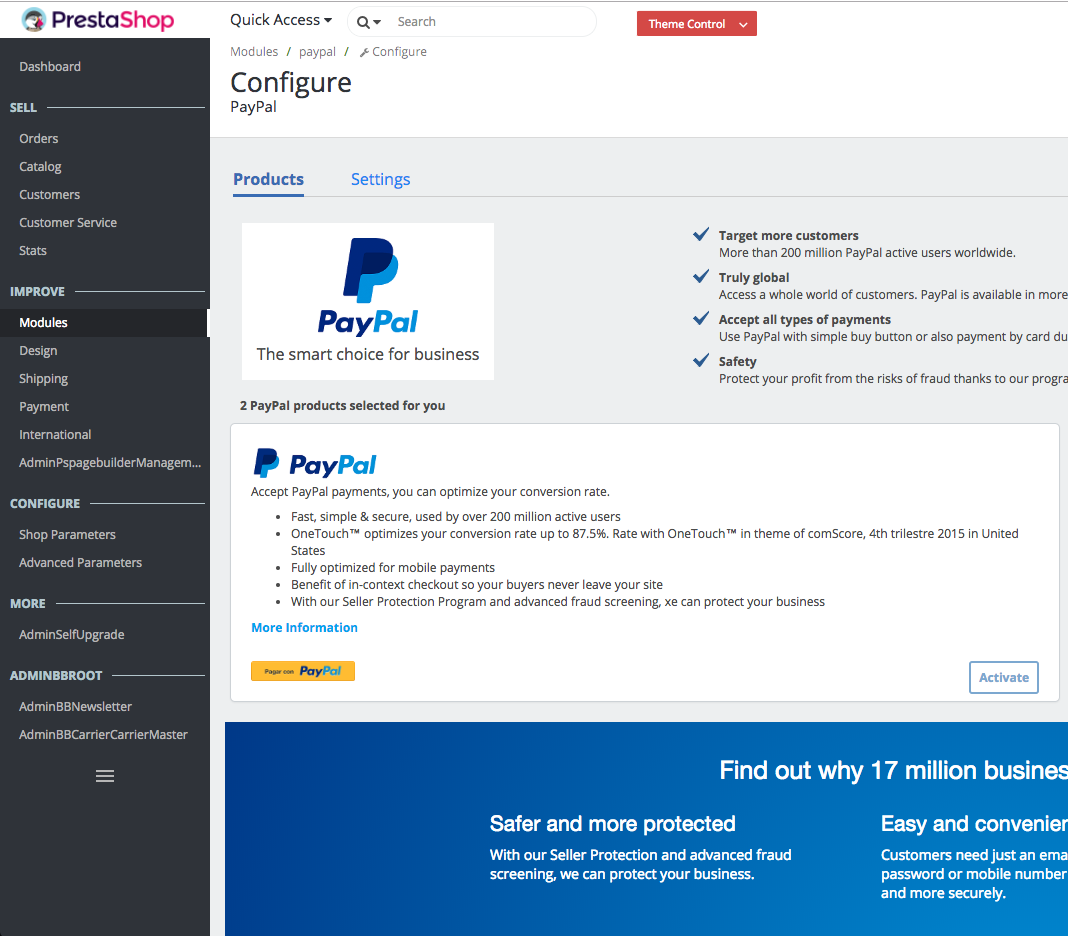Click 'Safer and more protected' banner heading
Screen dimensions: 1068x936
click(612, 824)
